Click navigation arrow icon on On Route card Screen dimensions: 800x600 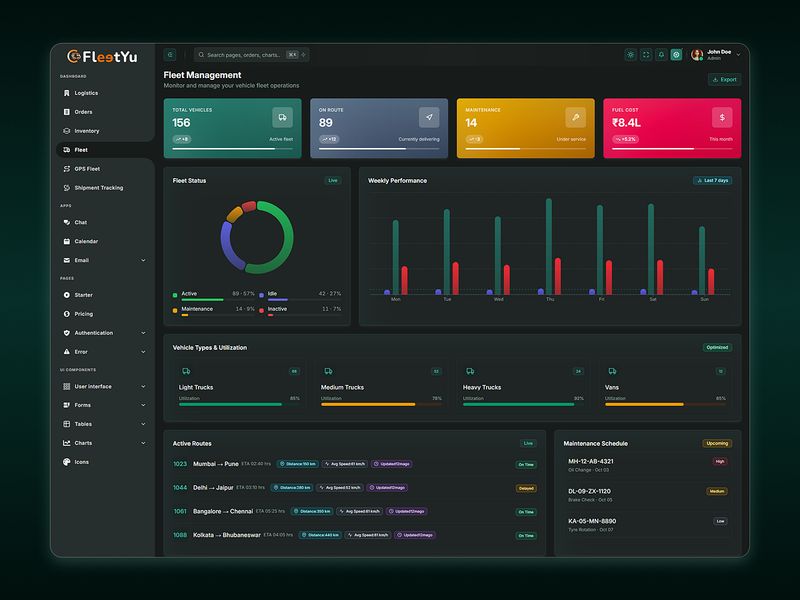(x=429, y=117)
